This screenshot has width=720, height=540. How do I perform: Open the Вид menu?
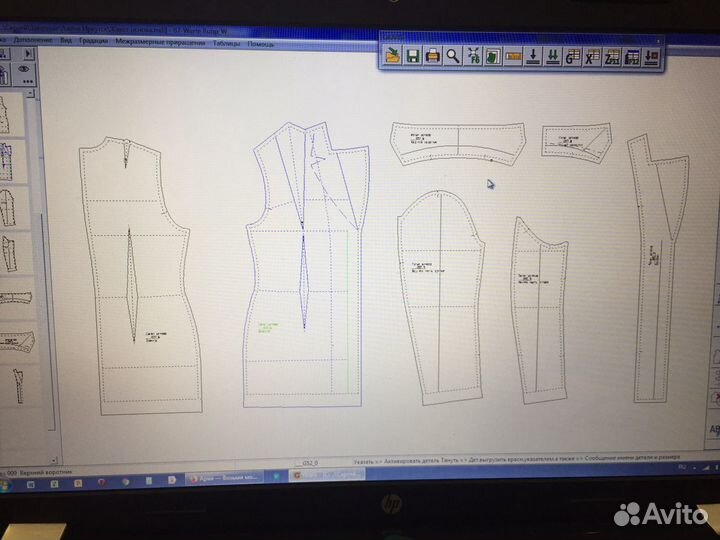66,44
